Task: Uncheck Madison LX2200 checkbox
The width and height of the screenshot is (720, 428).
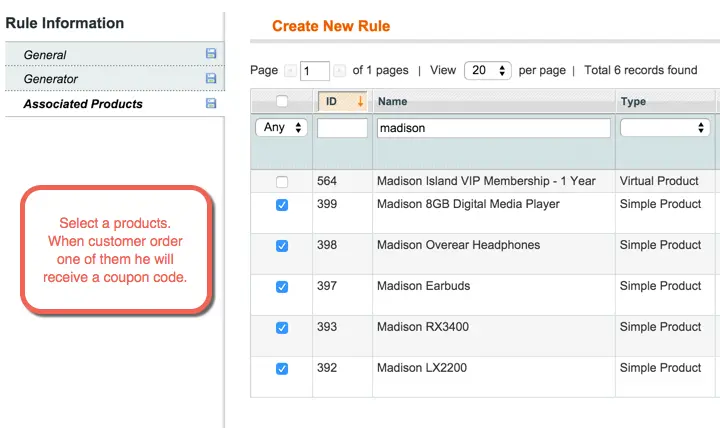Action: click(x=282, y=368)
